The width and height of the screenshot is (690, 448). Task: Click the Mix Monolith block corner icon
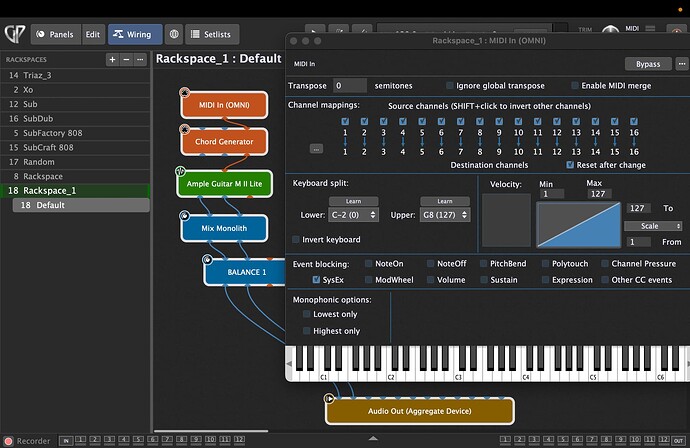[x=184, y=216]
